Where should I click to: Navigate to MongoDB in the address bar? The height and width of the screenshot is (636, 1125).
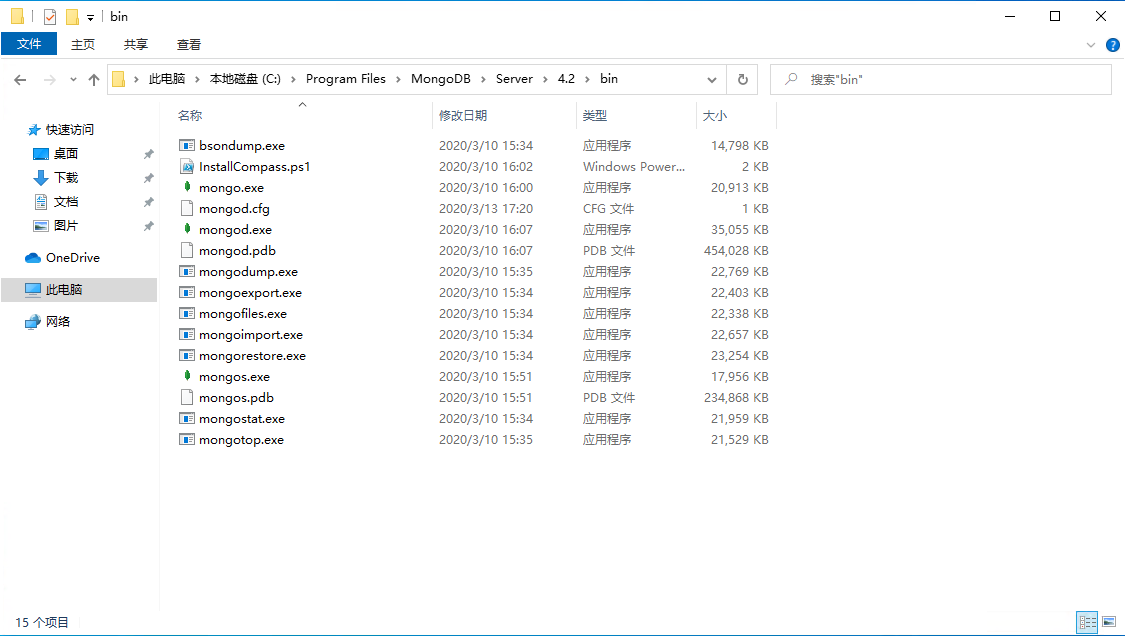click(x=441, y=79)
